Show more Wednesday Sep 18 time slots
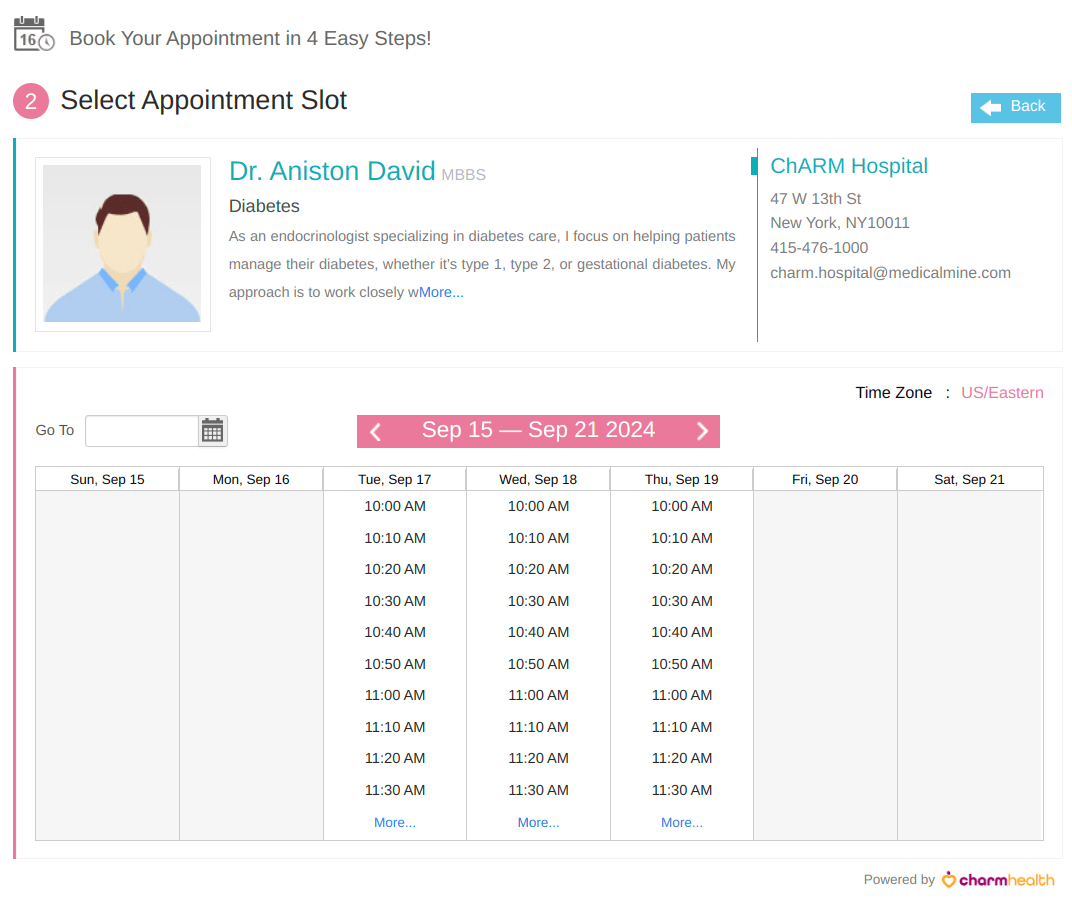Image resolution: width=1072 pixels, height=900 pixels. coord(538,823)
